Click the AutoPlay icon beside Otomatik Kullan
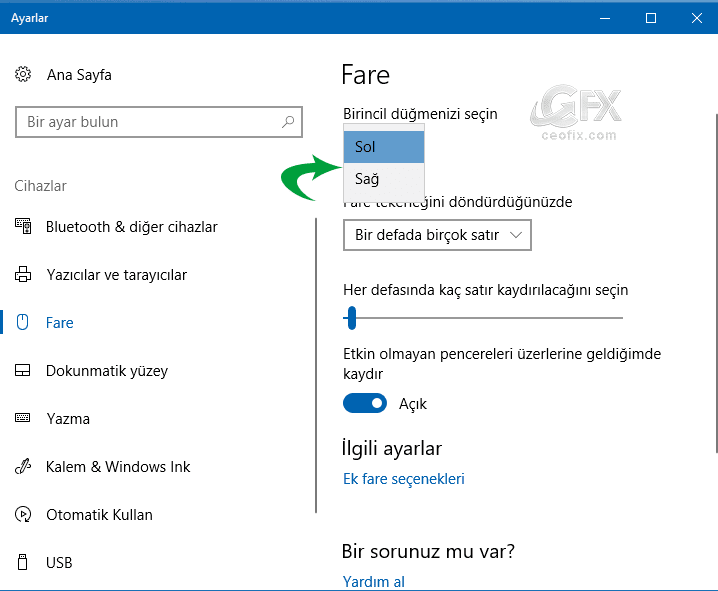Viewport: 718px width, 591px height. point(23,514)
